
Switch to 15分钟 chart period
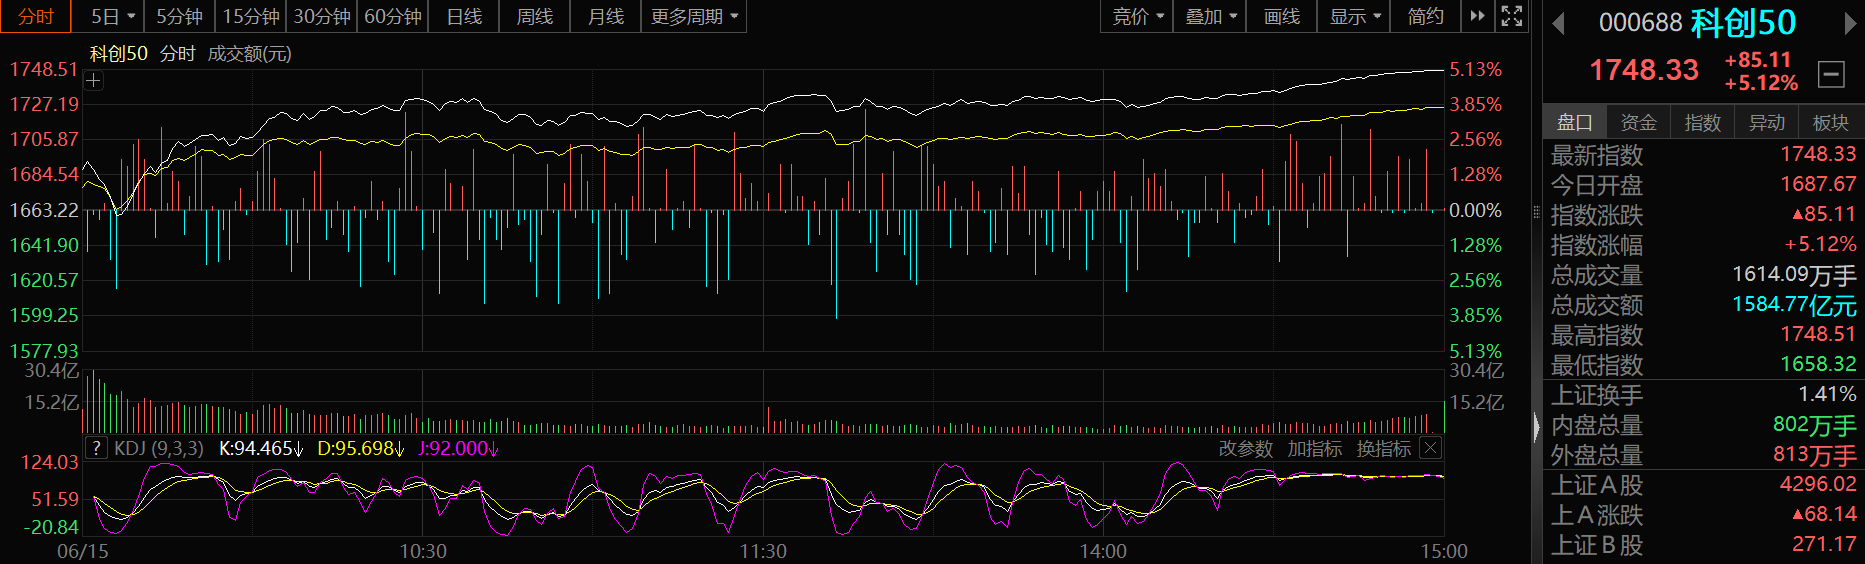(250, 16)
